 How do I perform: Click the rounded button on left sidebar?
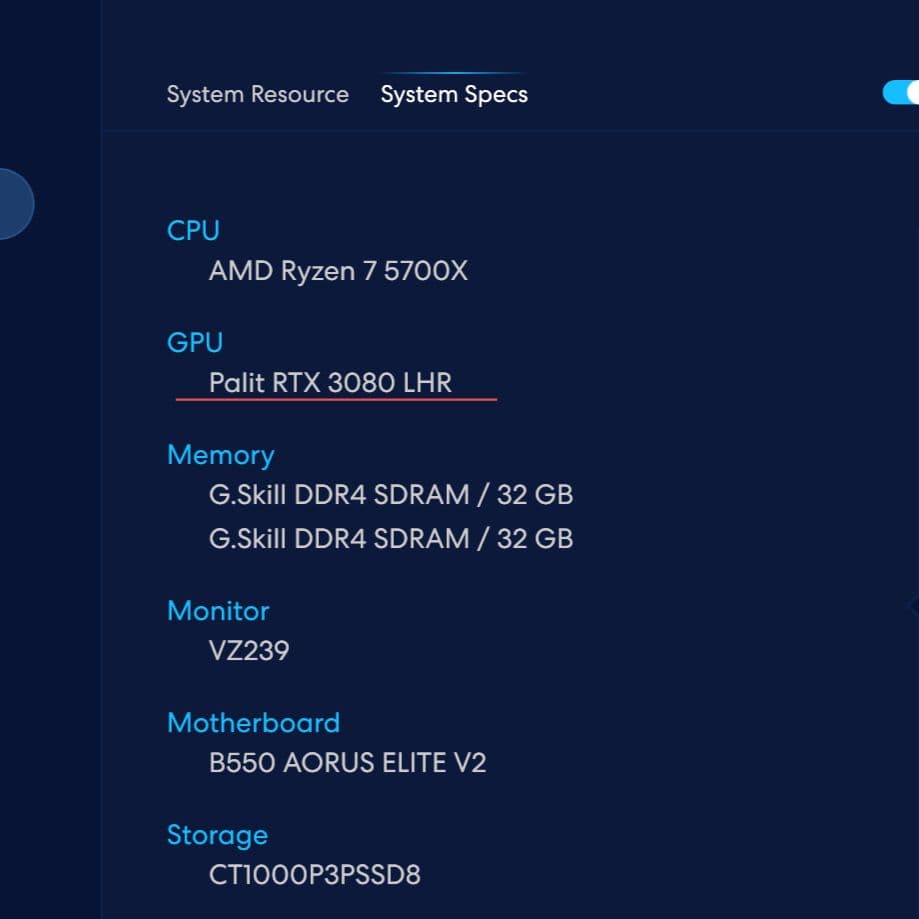(15, 203)
